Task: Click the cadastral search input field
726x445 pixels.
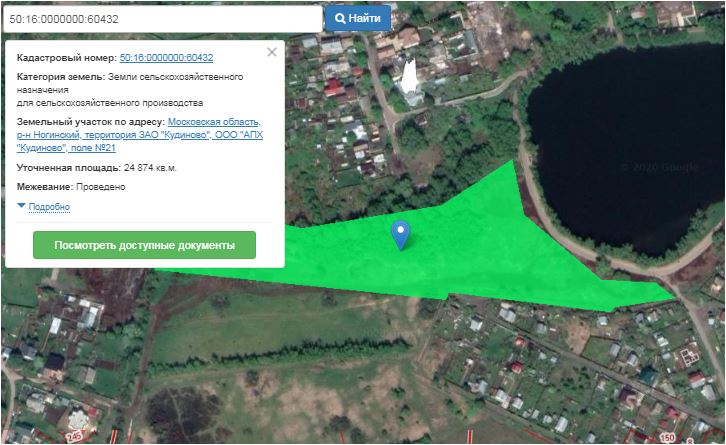Action: coord(161,18)
